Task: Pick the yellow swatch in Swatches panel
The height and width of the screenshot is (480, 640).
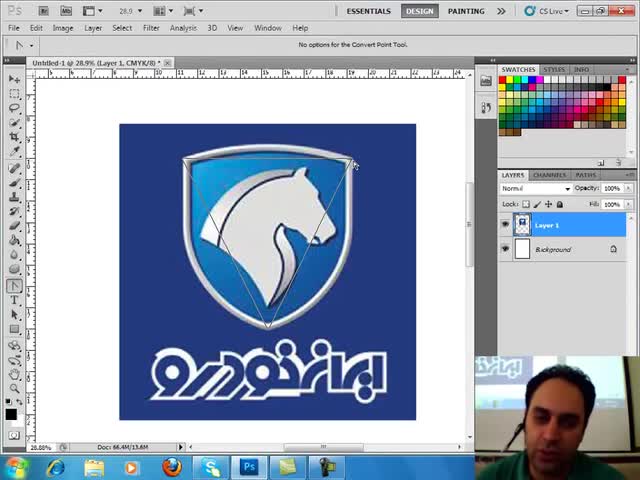Action: [x=510, y=80]
